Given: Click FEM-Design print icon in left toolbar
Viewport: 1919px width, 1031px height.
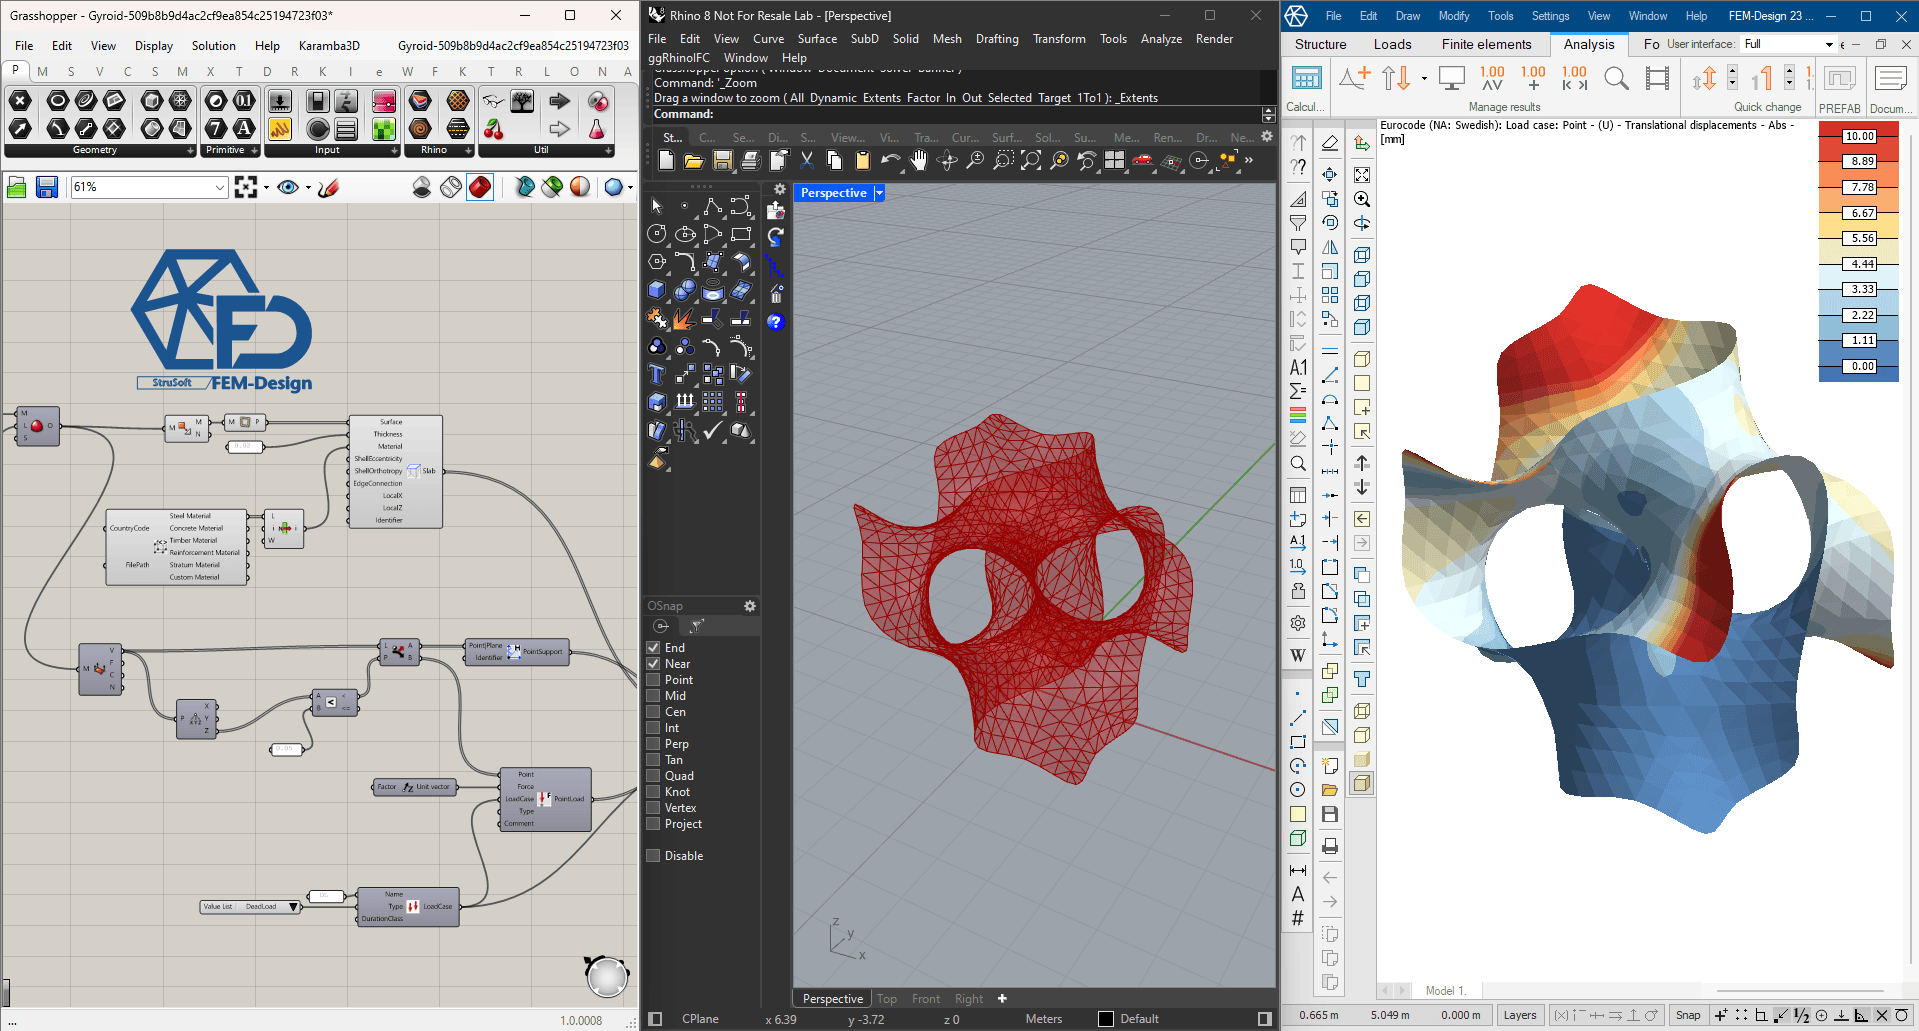Looking at the screenshot, I should click(1330, 847).
